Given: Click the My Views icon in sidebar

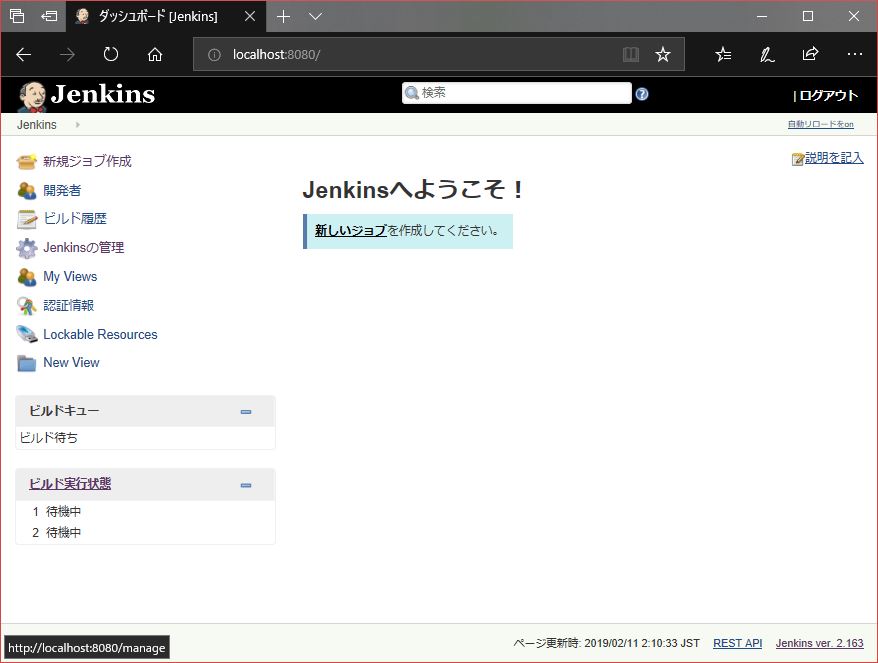Looking at the screenshot, I should point(26,277).
